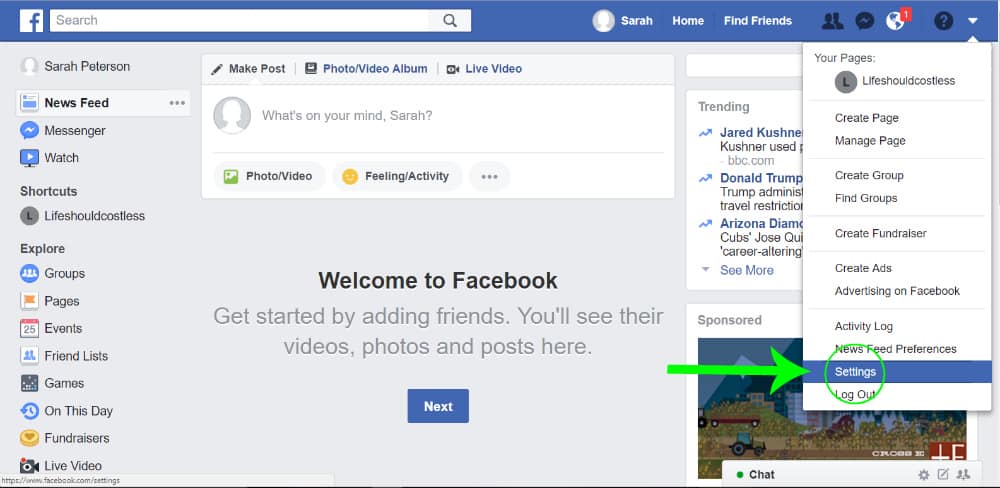Open the Fundraisers icon
Image resolution: width=1000 pixels, height=488 pixels.
click(29, 438)
